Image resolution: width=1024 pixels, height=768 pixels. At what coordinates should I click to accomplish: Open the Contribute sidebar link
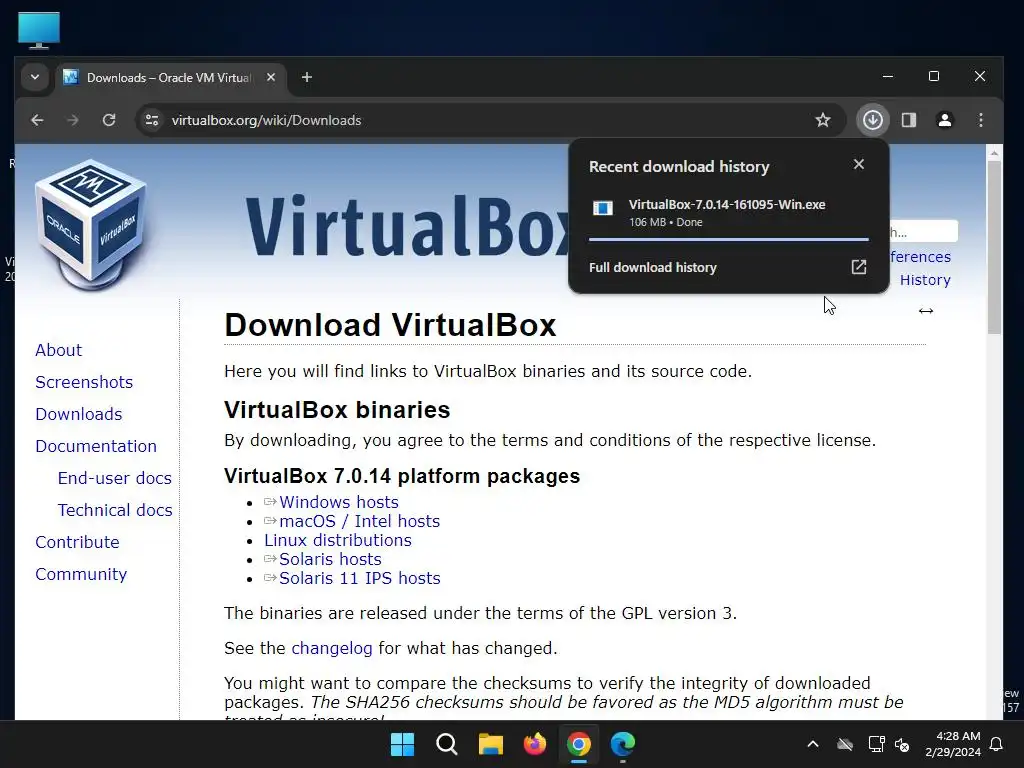point(77,542)
